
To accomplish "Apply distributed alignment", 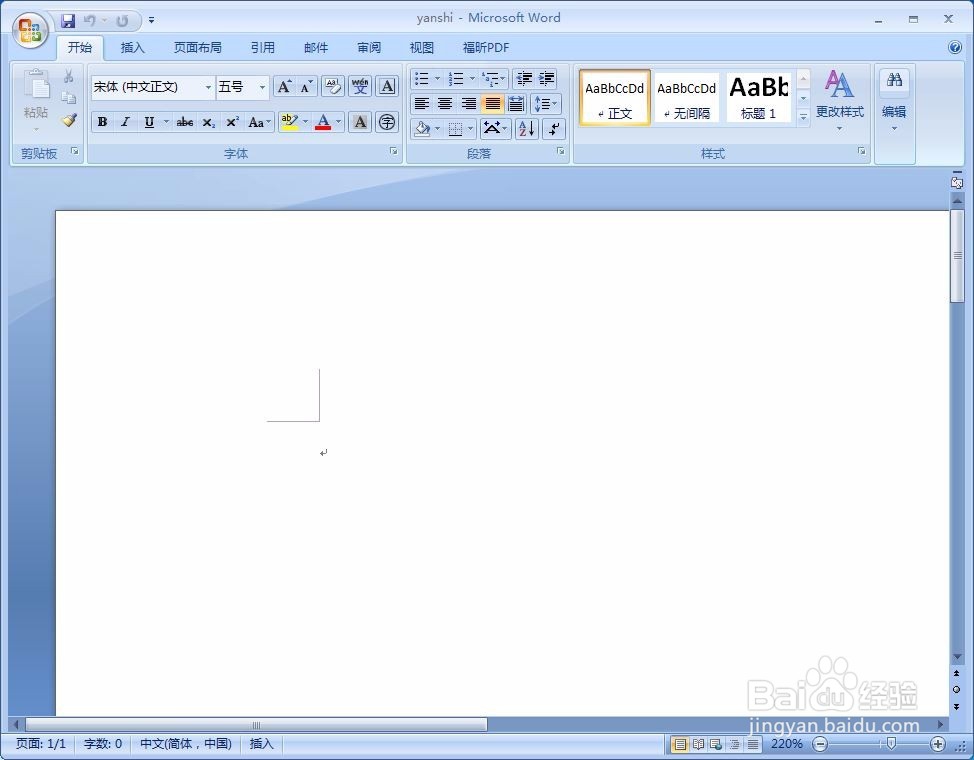I will coord(516,104).
